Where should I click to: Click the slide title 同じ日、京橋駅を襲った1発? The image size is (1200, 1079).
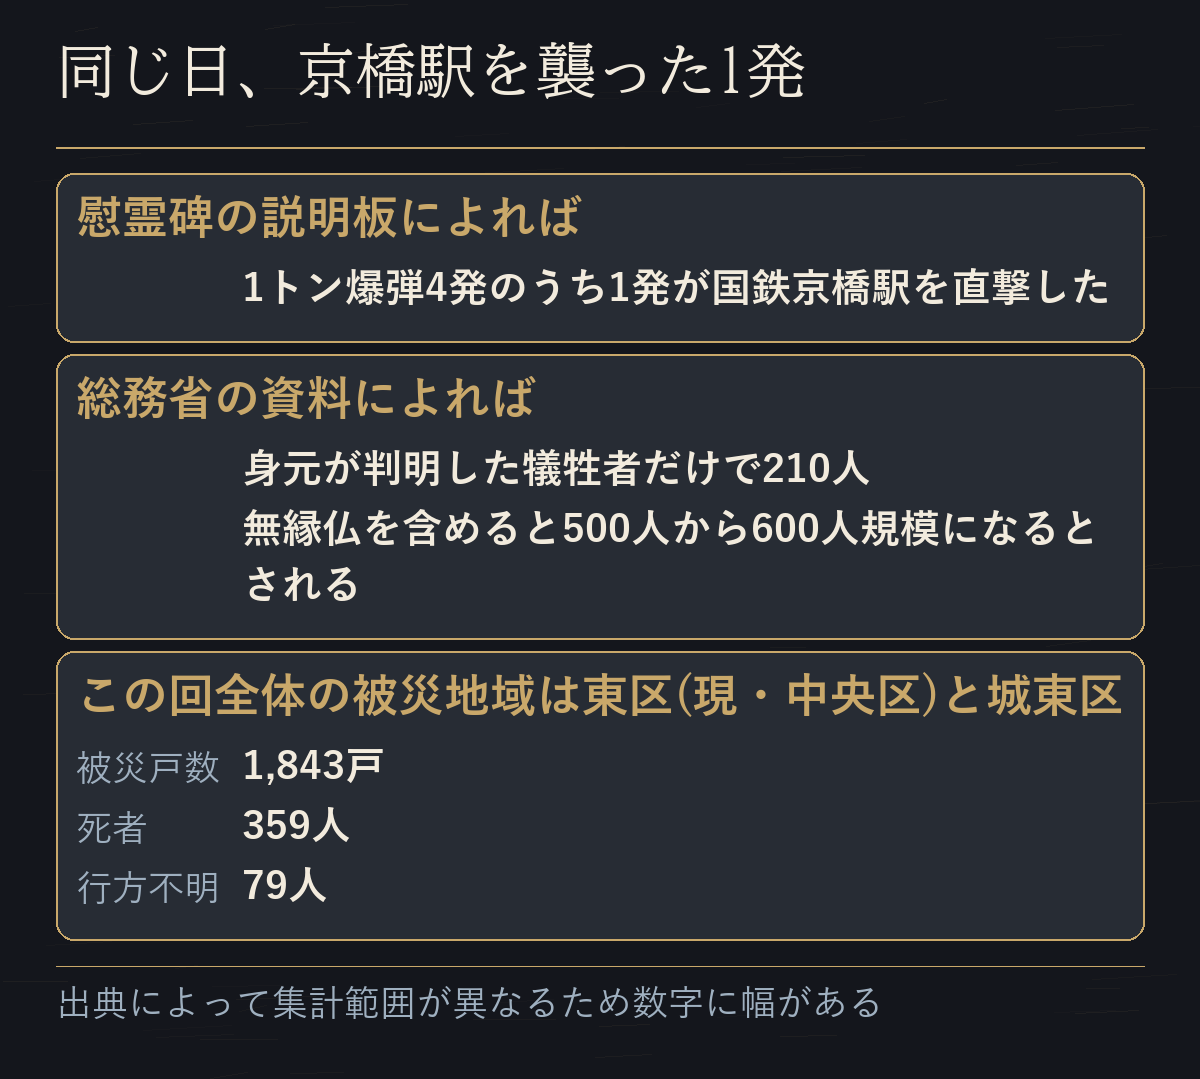click(431, 73)
